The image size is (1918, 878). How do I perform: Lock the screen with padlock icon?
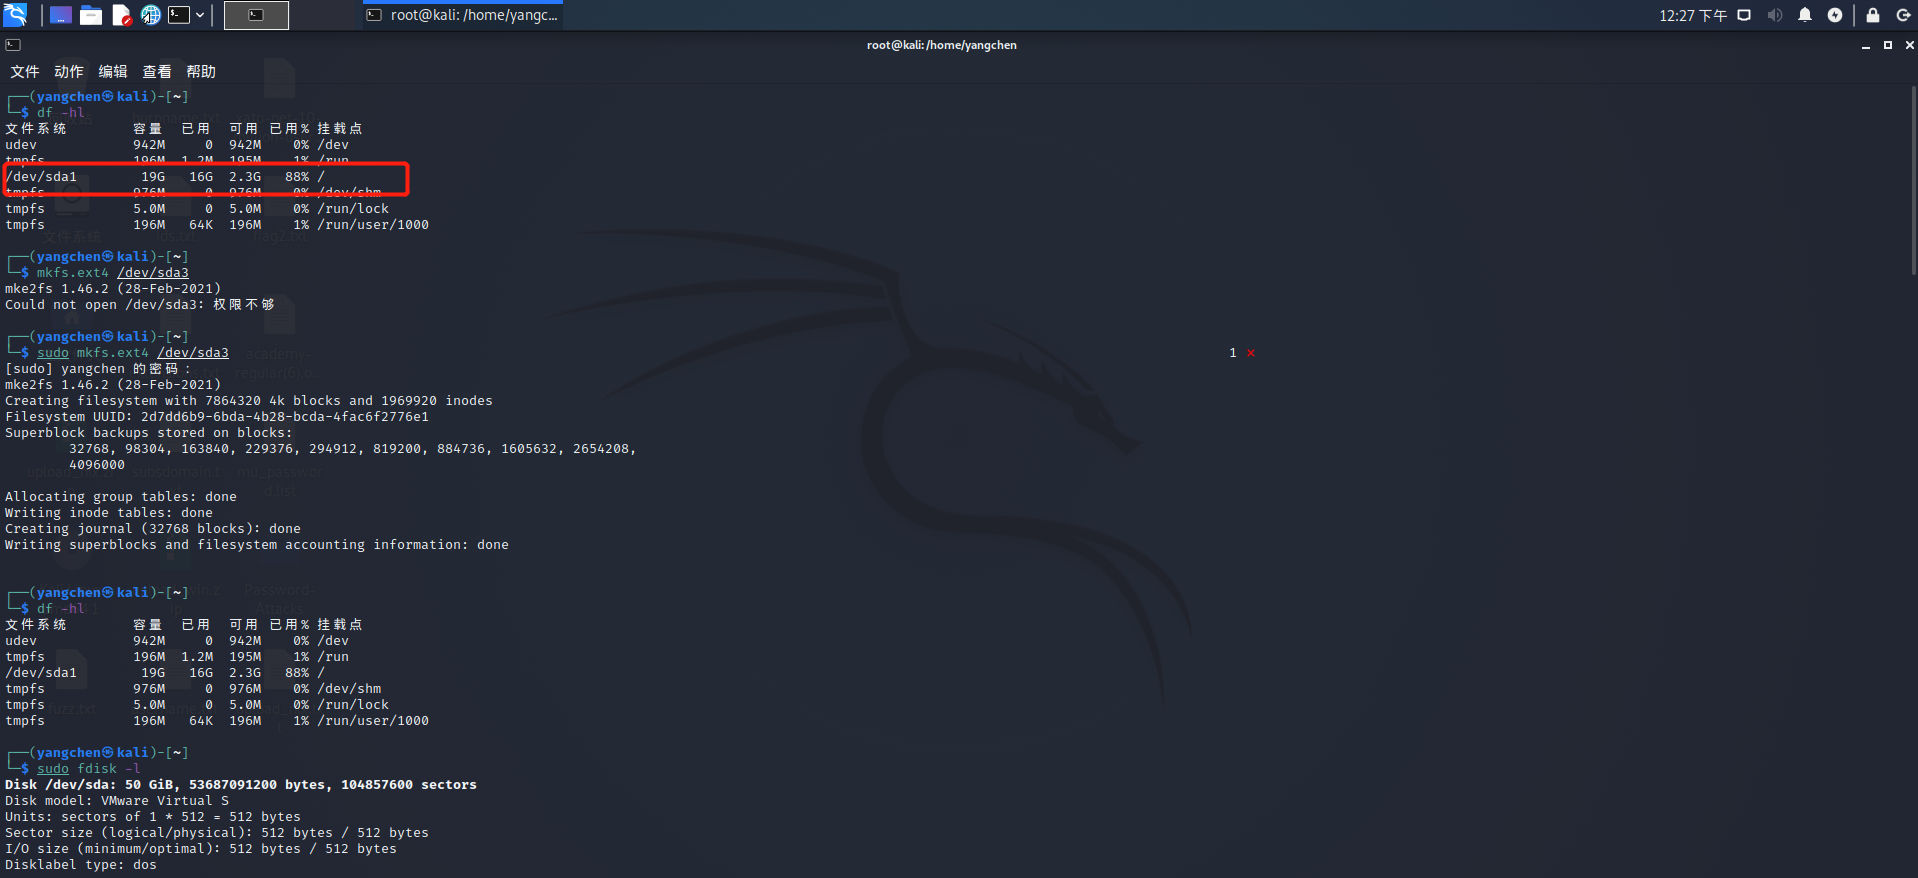coord(1873,15)
